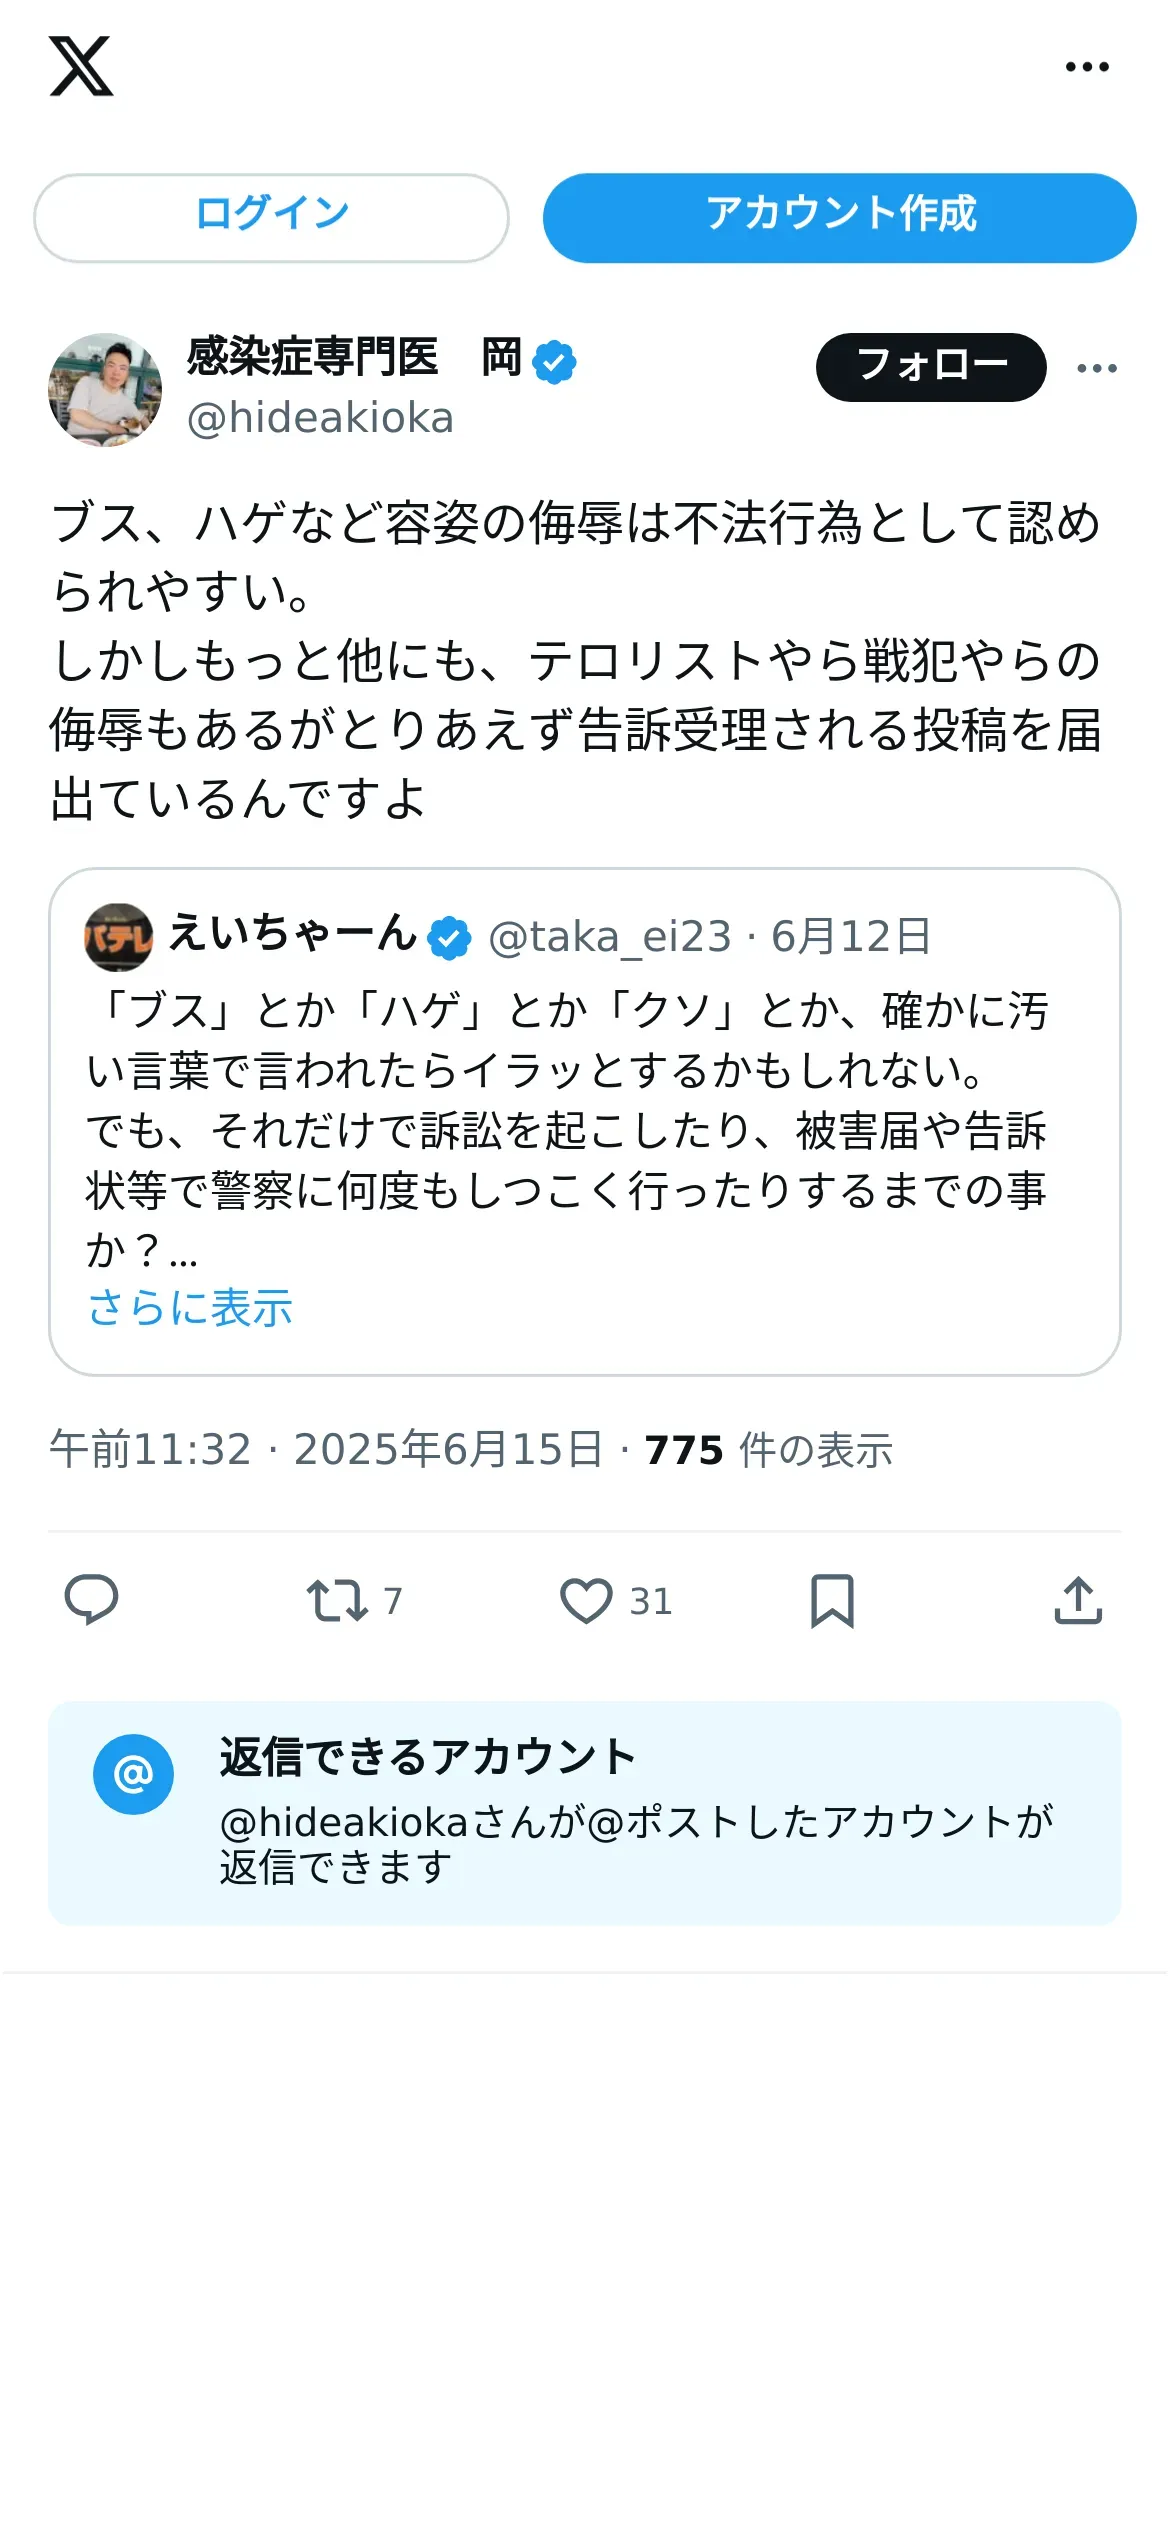1170x2544 pixels.
Task: Open the えいちゃーん quoted post avatar
Action: pos(118,937)
